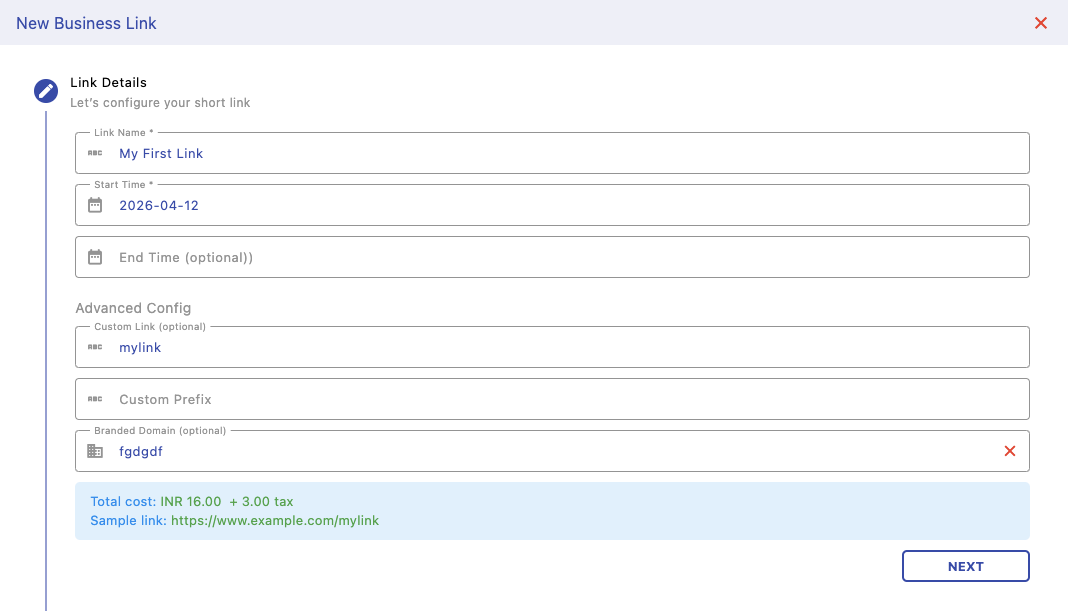Click the sample link example.com/mylink URL
This screenshot has height=611, width=1068.
tap(275, 521)
